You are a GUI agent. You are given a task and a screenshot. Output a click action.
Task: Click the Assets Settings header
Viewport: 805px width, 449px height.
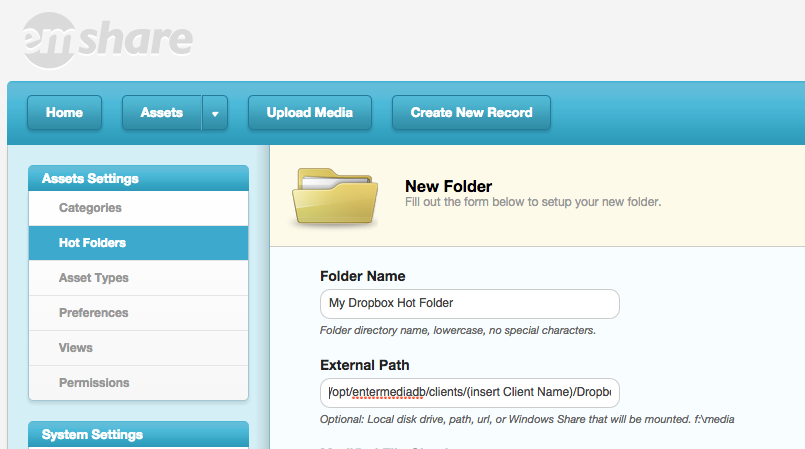click(x=139, y=178)
